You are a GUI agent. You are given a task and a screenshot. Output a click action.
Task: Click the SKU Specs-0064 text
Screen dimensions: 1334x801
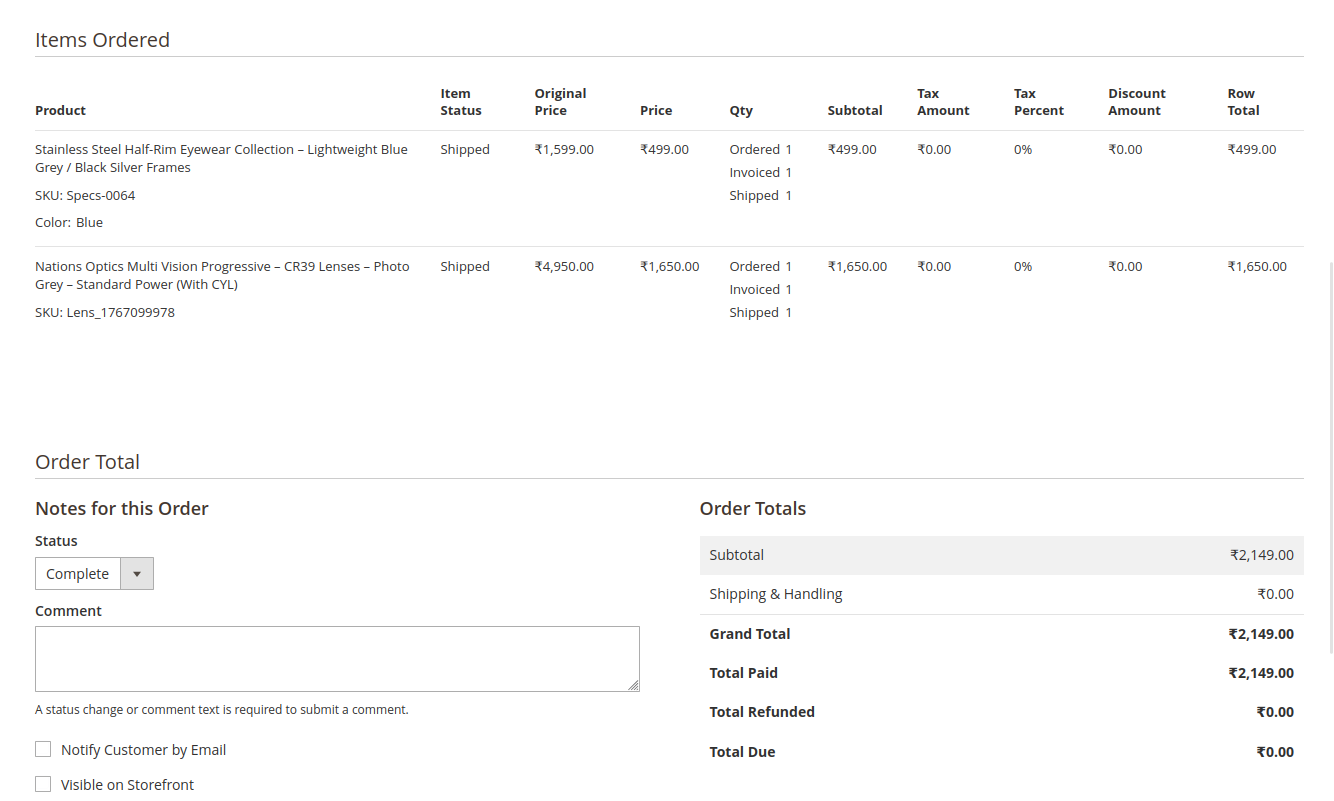pos(85,195)
